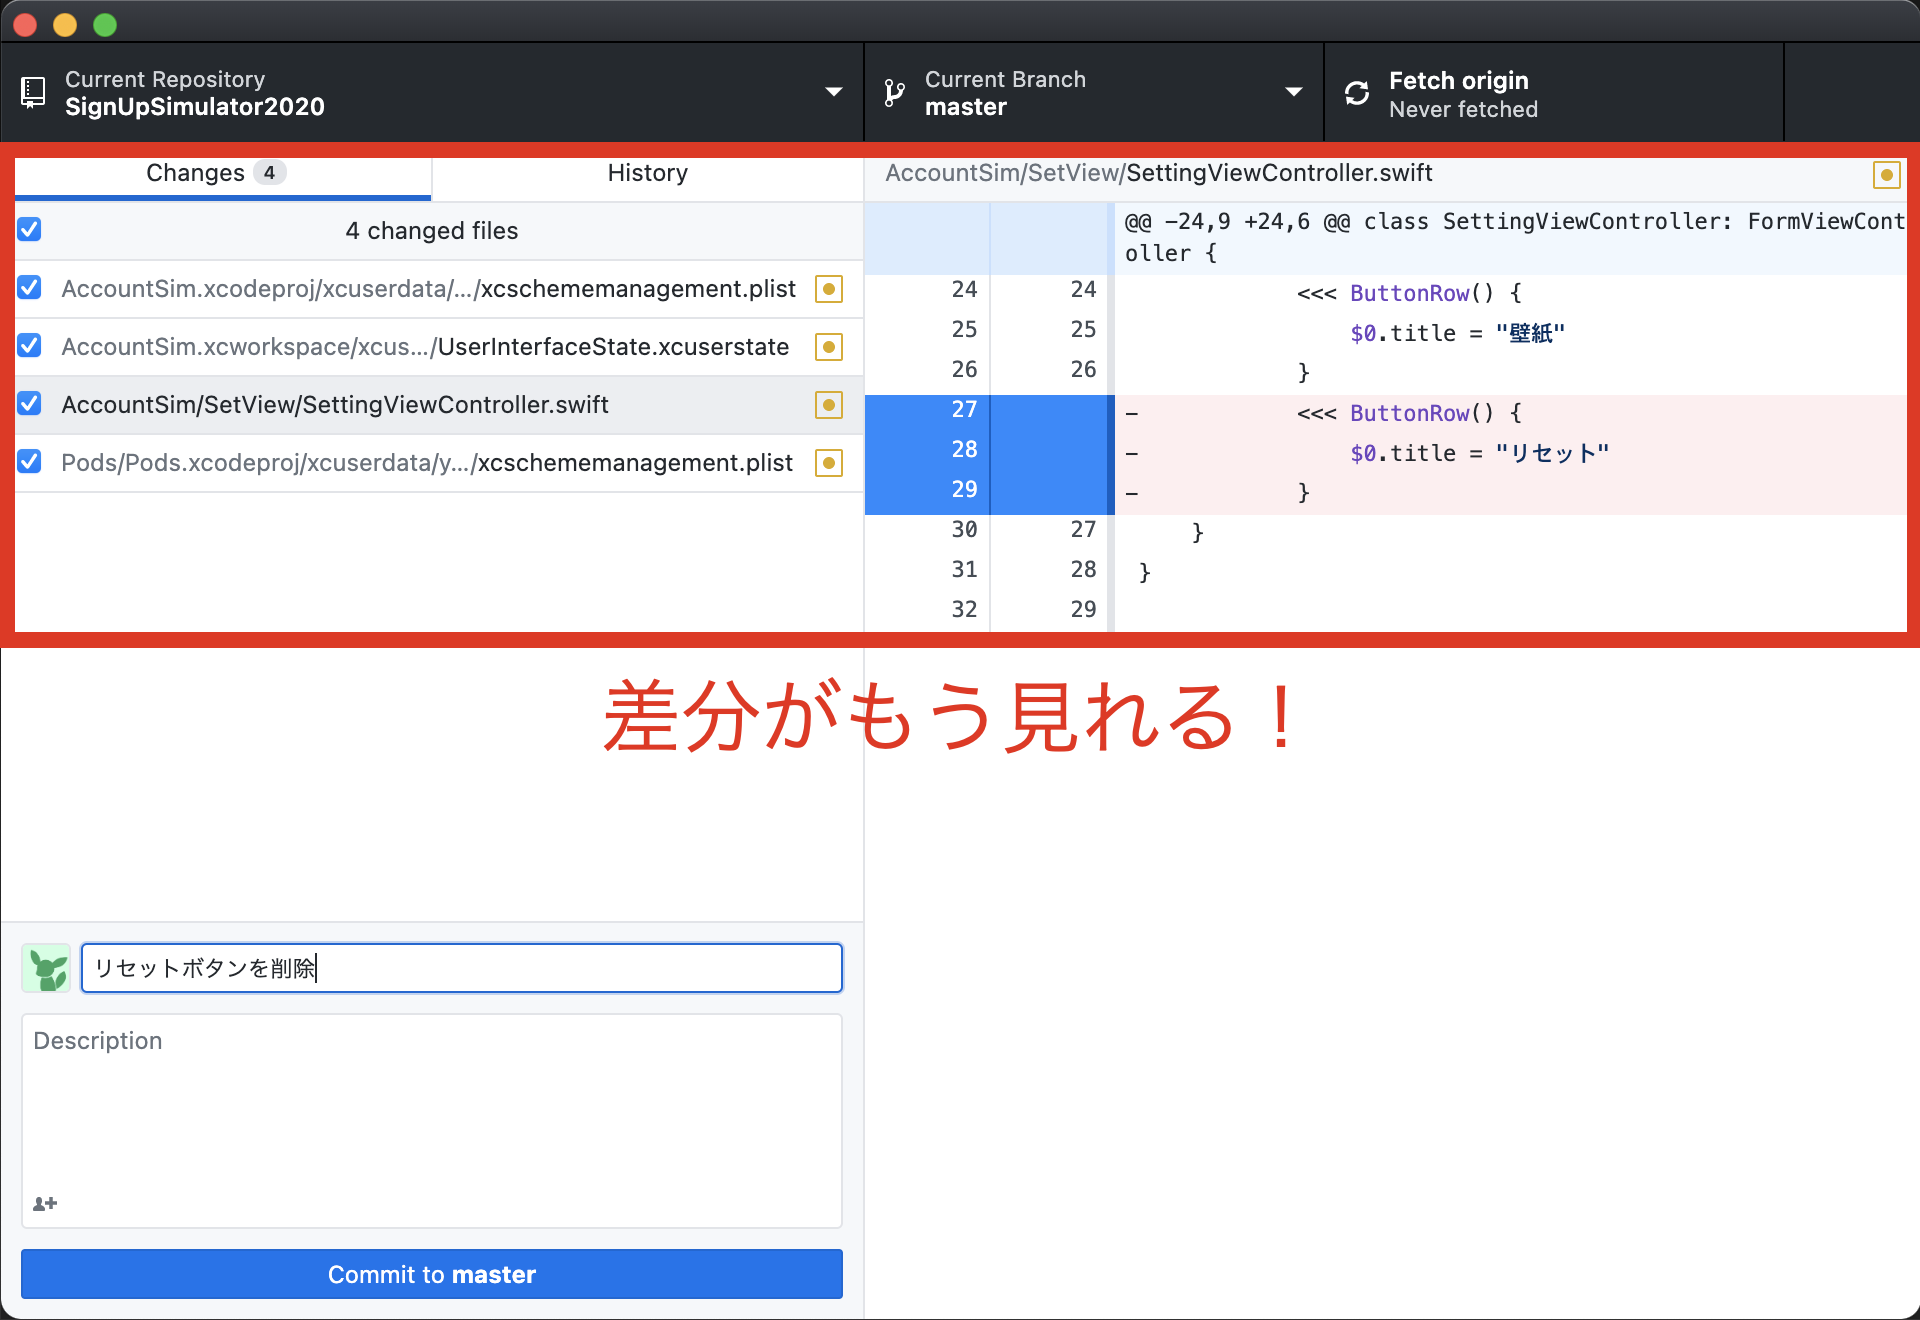The width and height of the screenshot is (1920, 1320).
Task: Click the modified status dot beside SettingViewController.swift
Action: (x=829, y=405)
